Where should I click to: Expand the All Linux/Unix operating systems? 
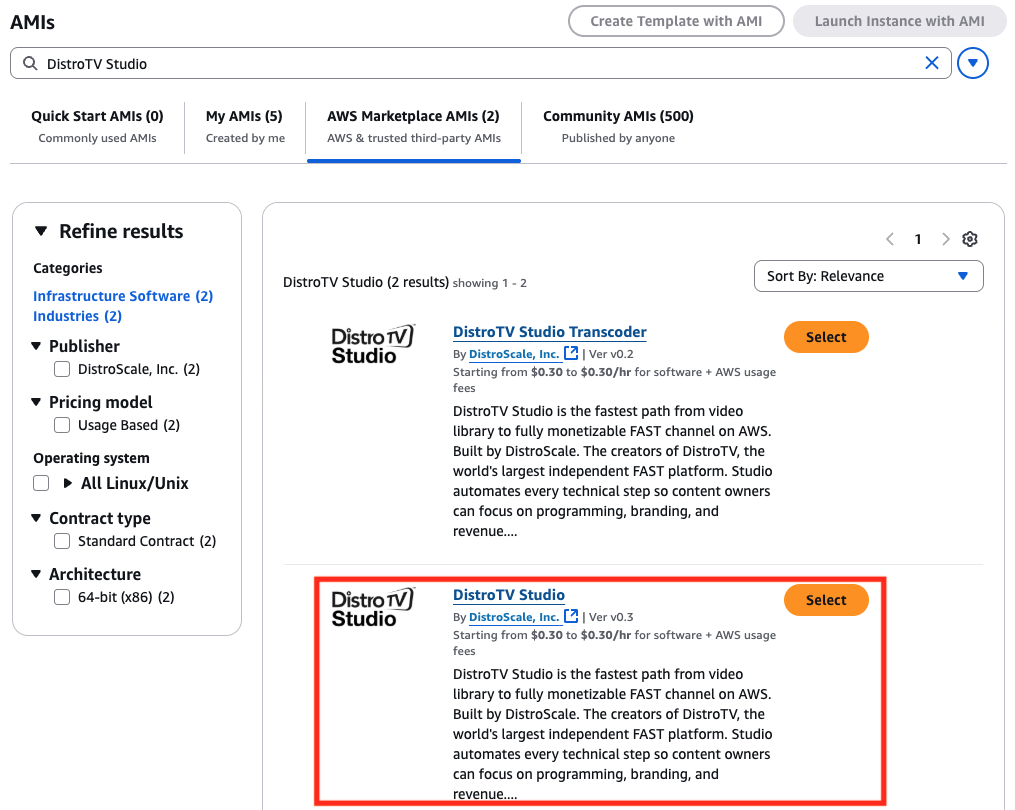pos(68,483)
